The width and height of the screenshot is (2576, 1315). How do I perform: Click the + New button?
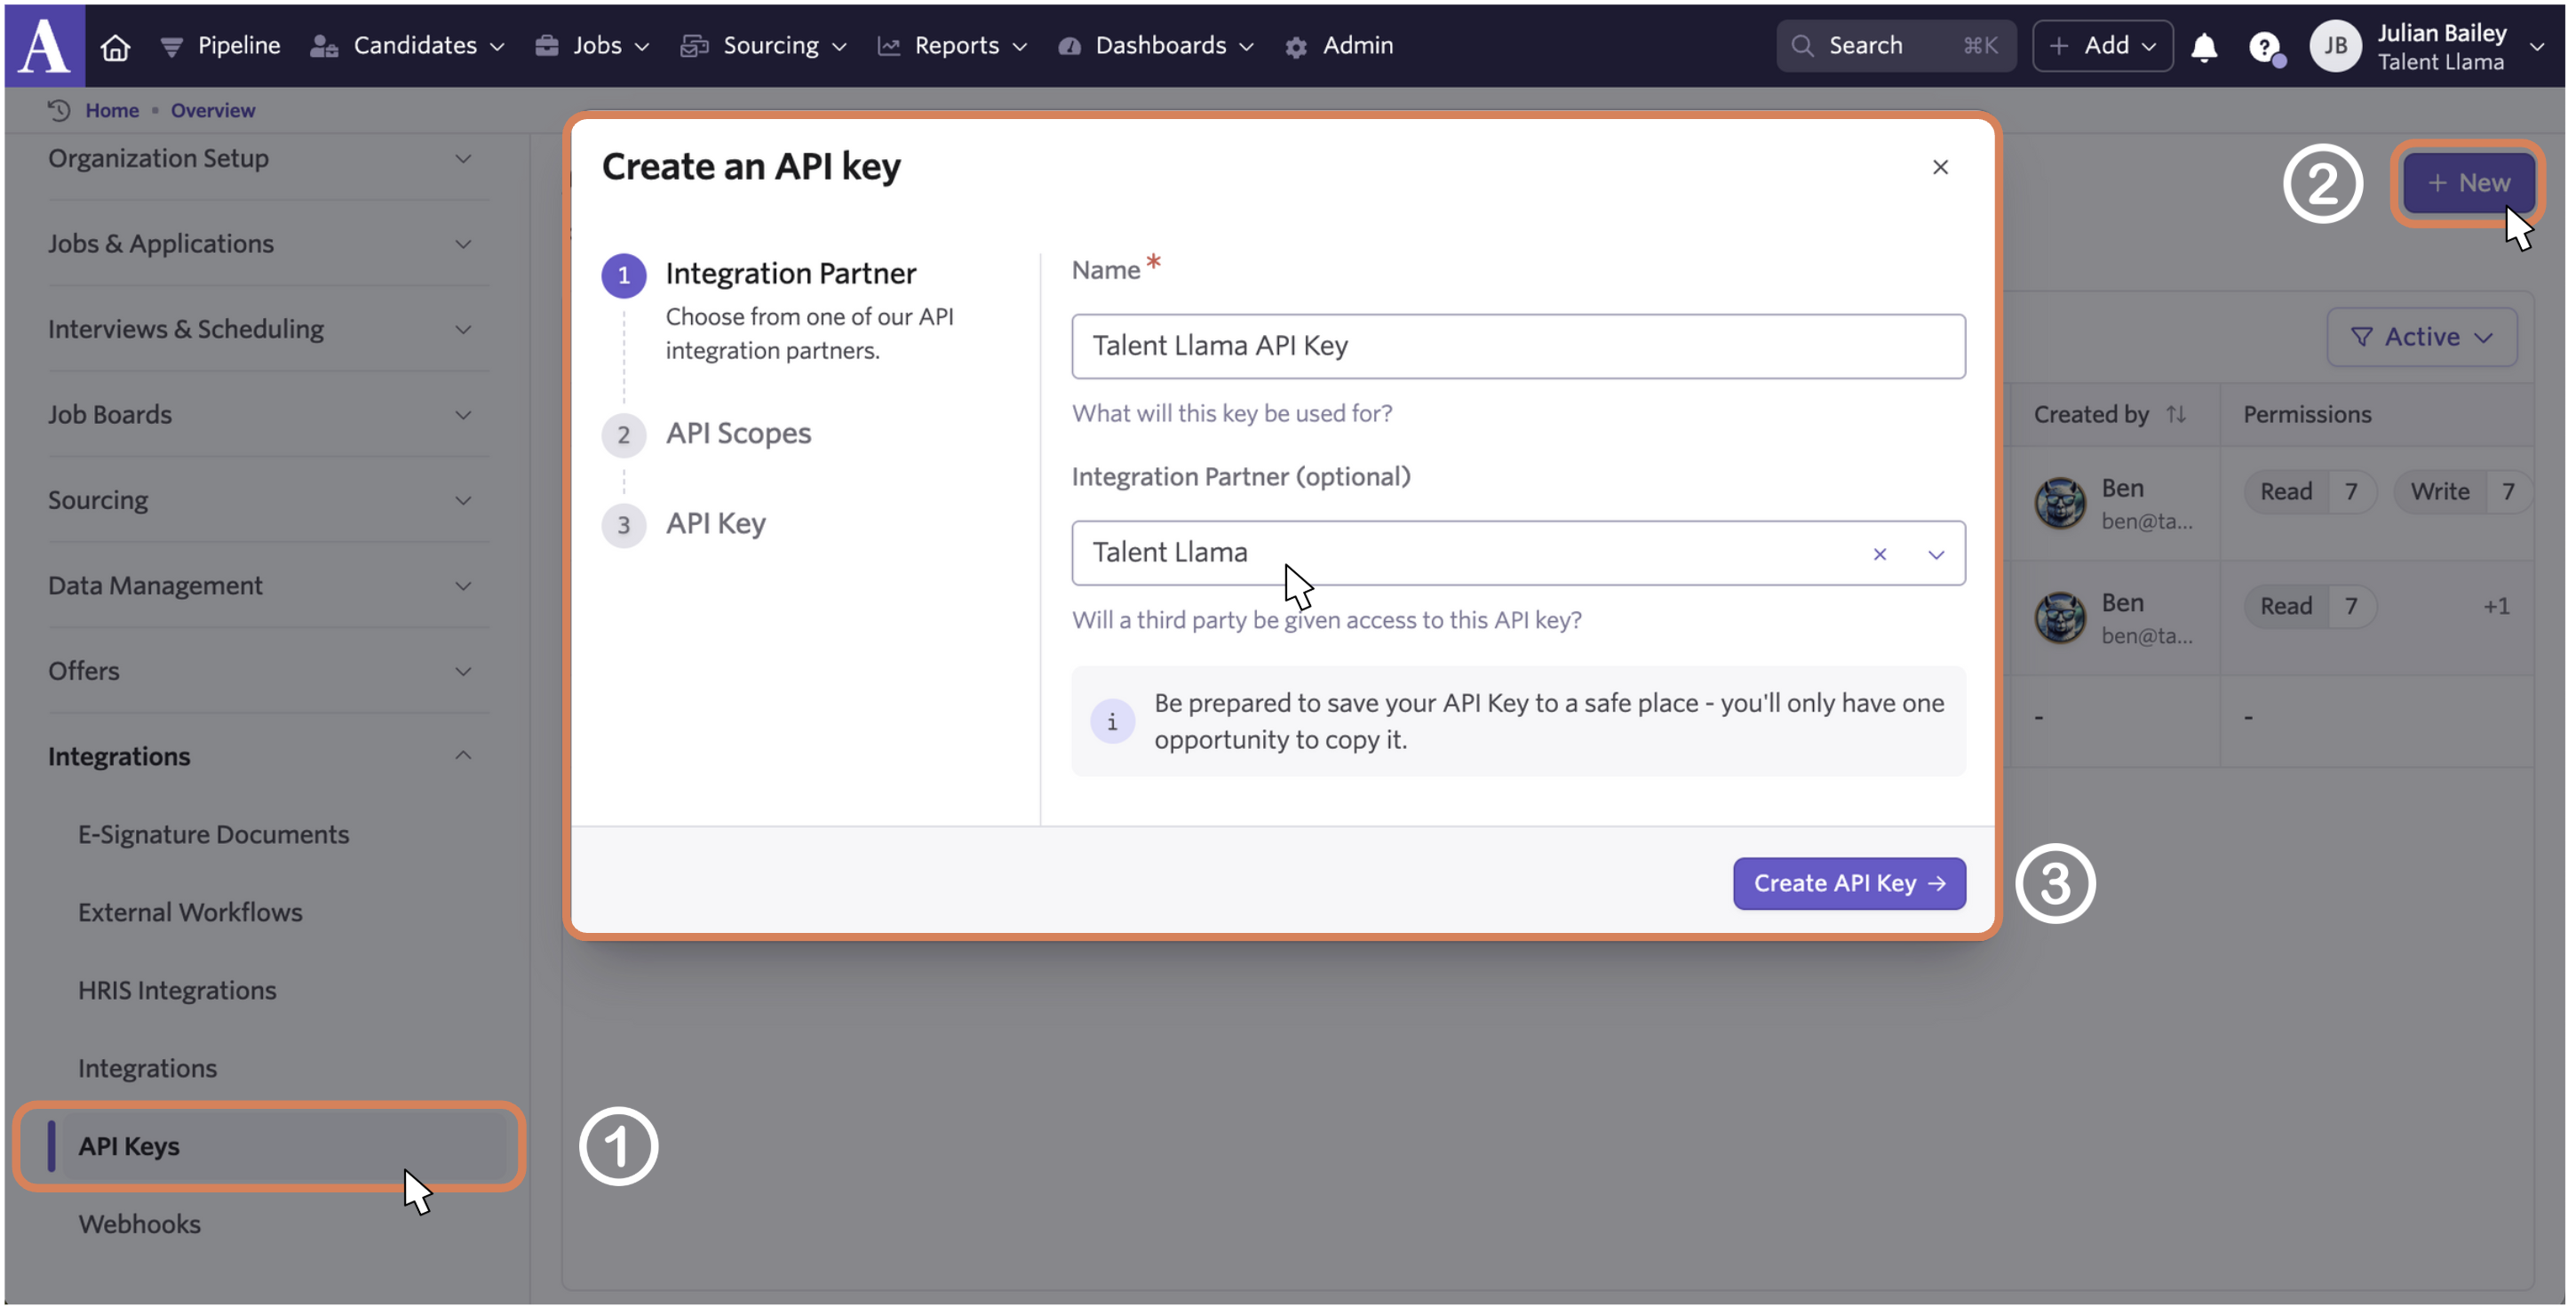coord(2468,183)
